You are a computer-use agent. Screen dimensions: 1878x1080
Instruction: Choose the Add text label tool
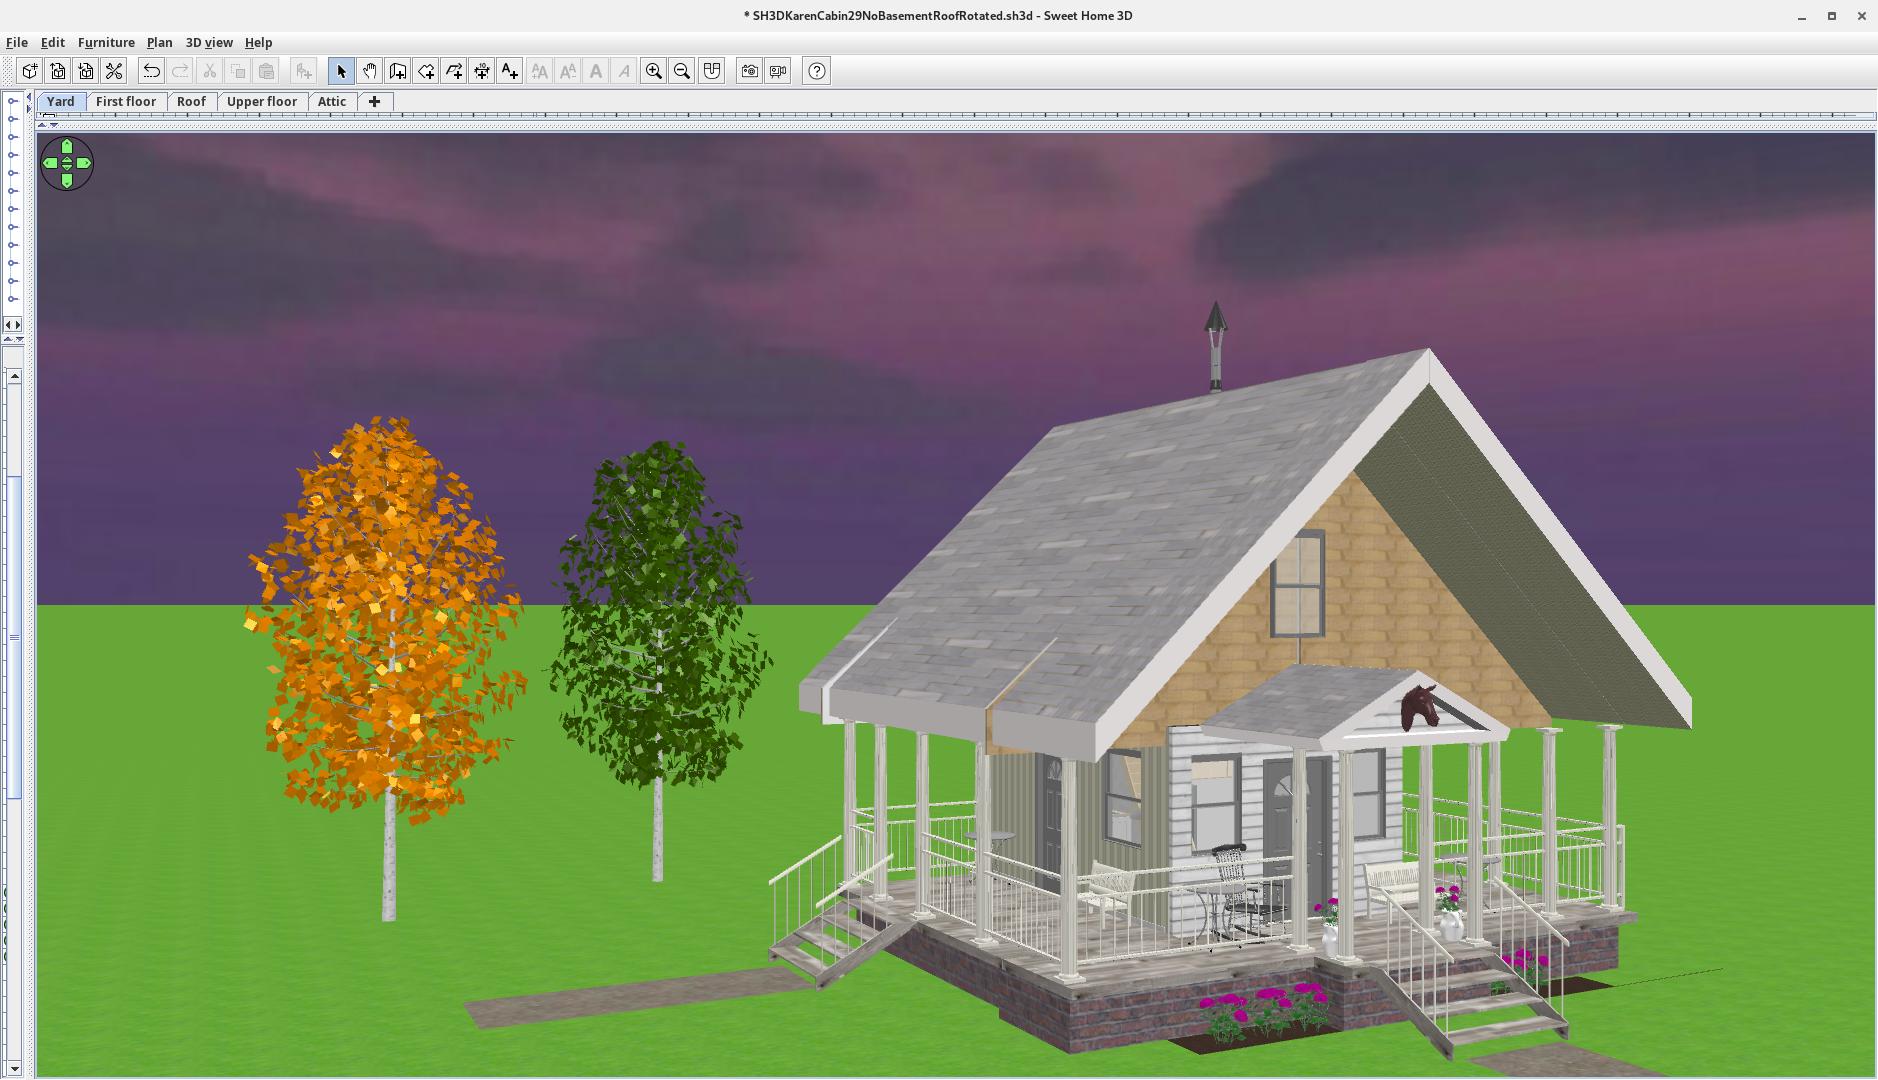(x=510, y=71)
